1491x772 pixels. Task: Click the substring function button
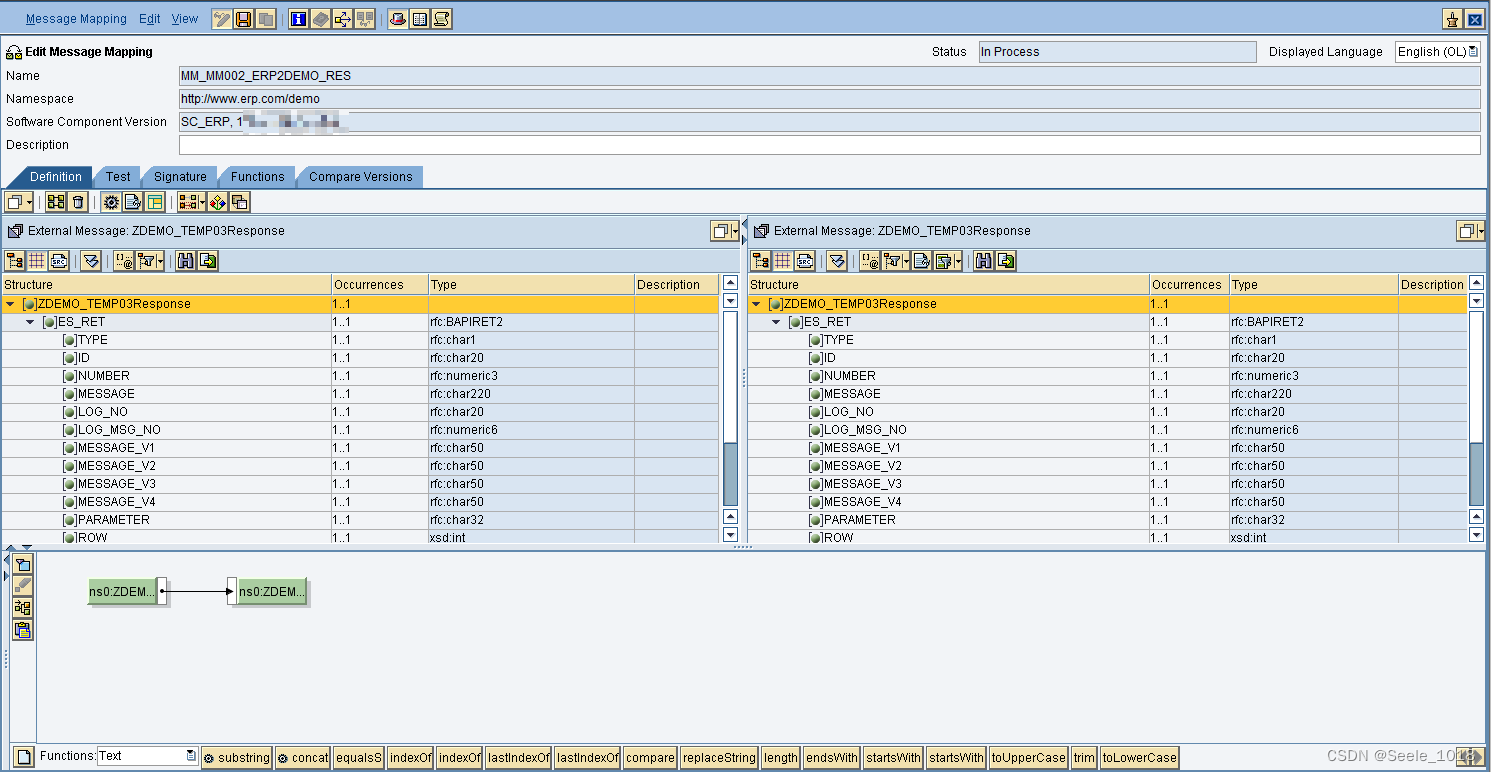point(237,757)
